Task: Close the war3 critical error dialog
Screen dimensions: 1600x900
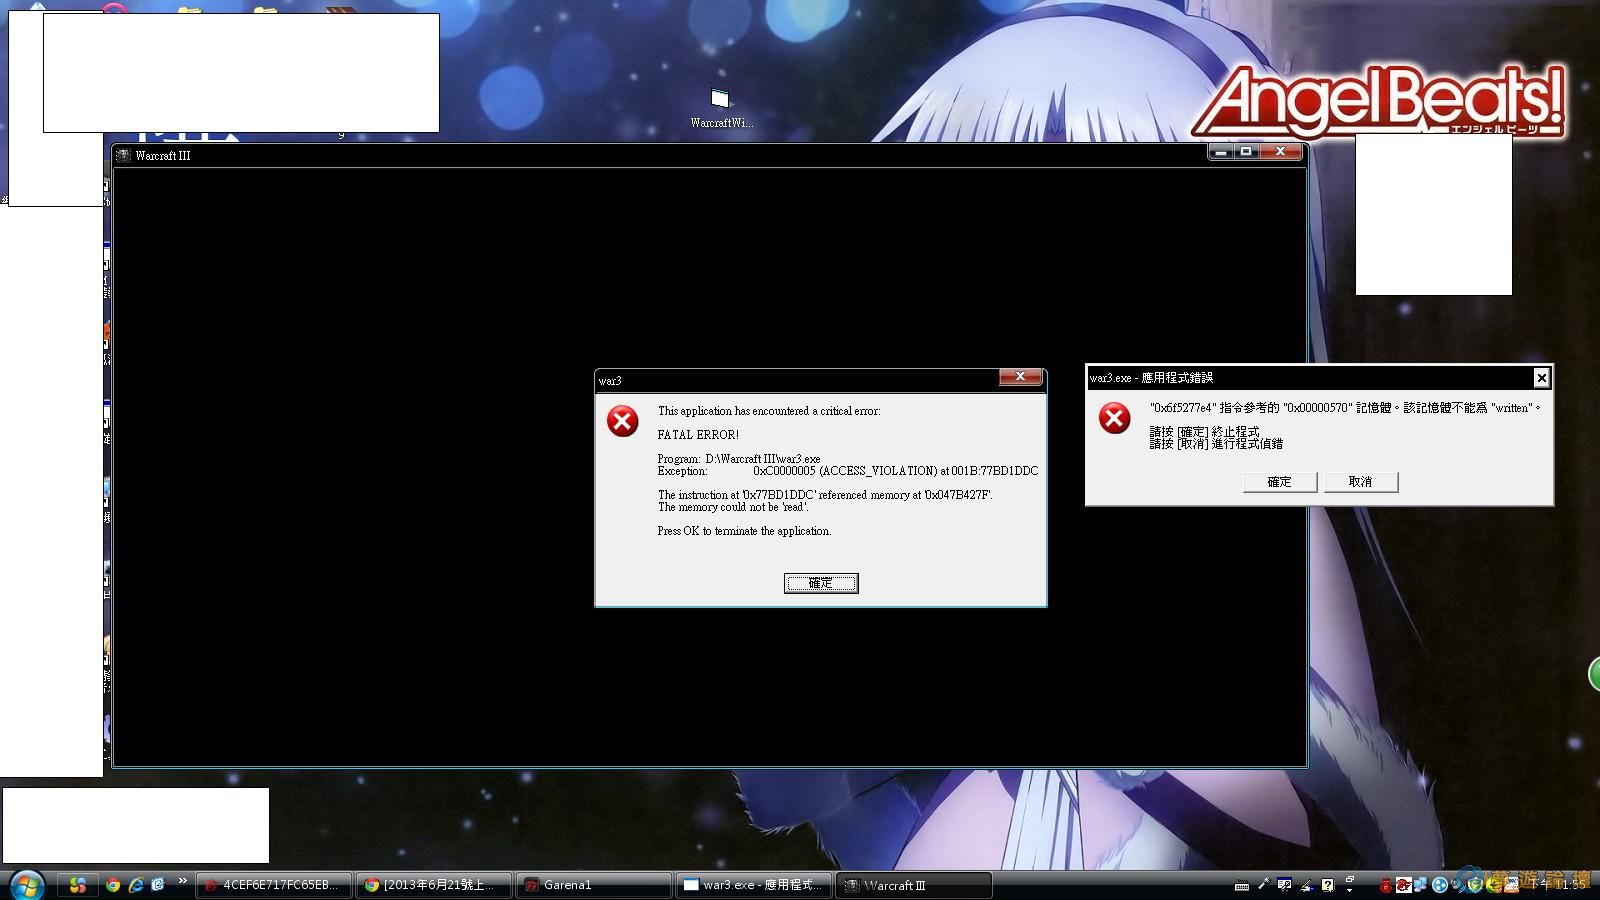Action: click(1020, 377)
